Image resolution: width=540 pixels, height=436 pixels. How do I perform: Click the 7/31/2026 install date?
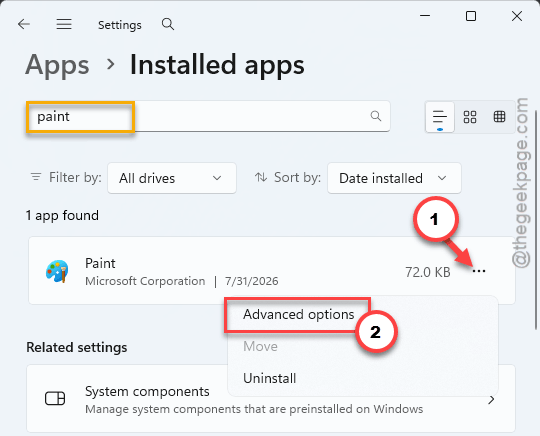251,281
